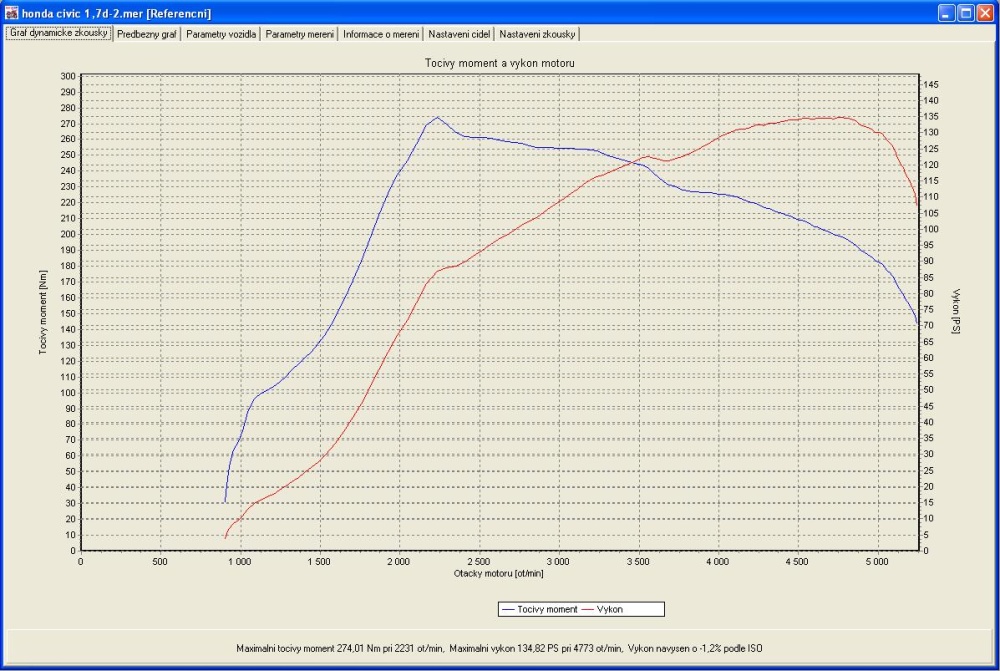Click the Otacky motoru horizontal axis label
This screenshot has height=671, width=1000.
(498, 573)
